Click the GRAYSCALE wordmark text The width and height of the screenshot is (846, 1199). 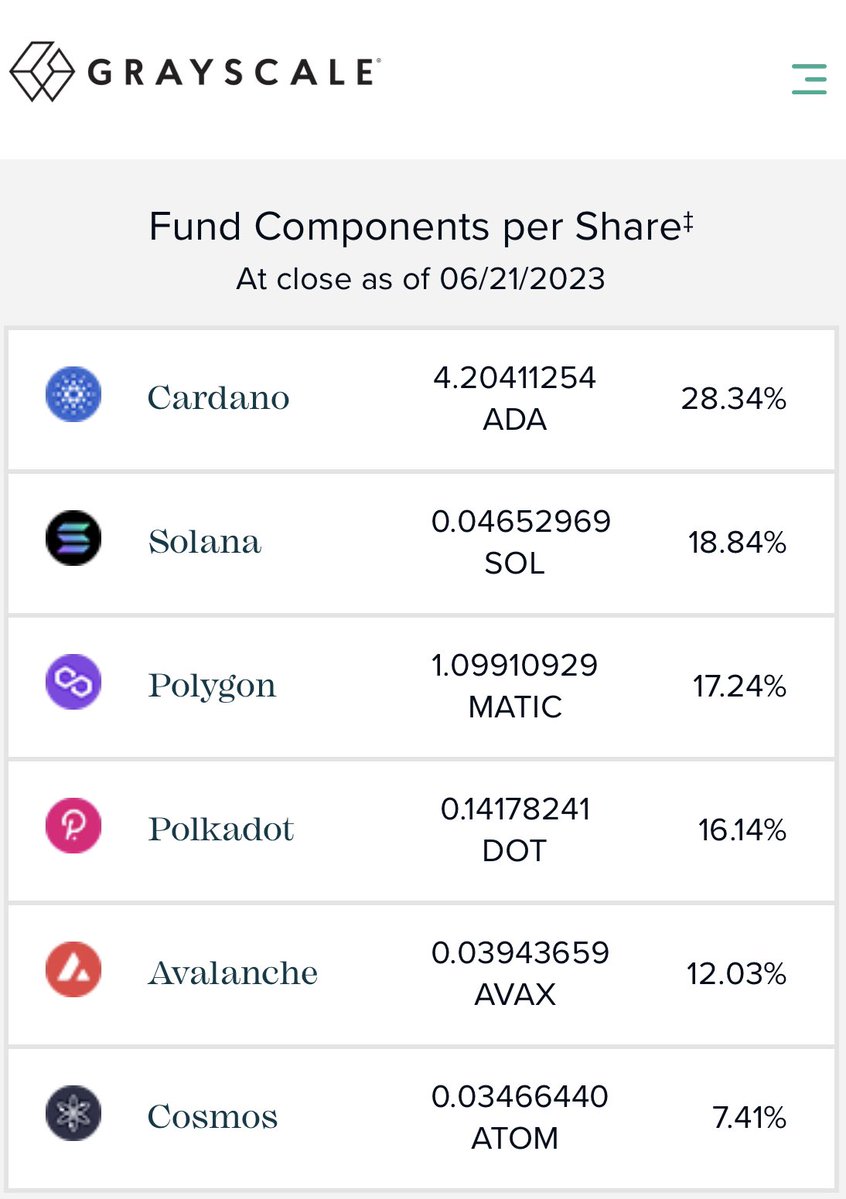coord(233,72)
